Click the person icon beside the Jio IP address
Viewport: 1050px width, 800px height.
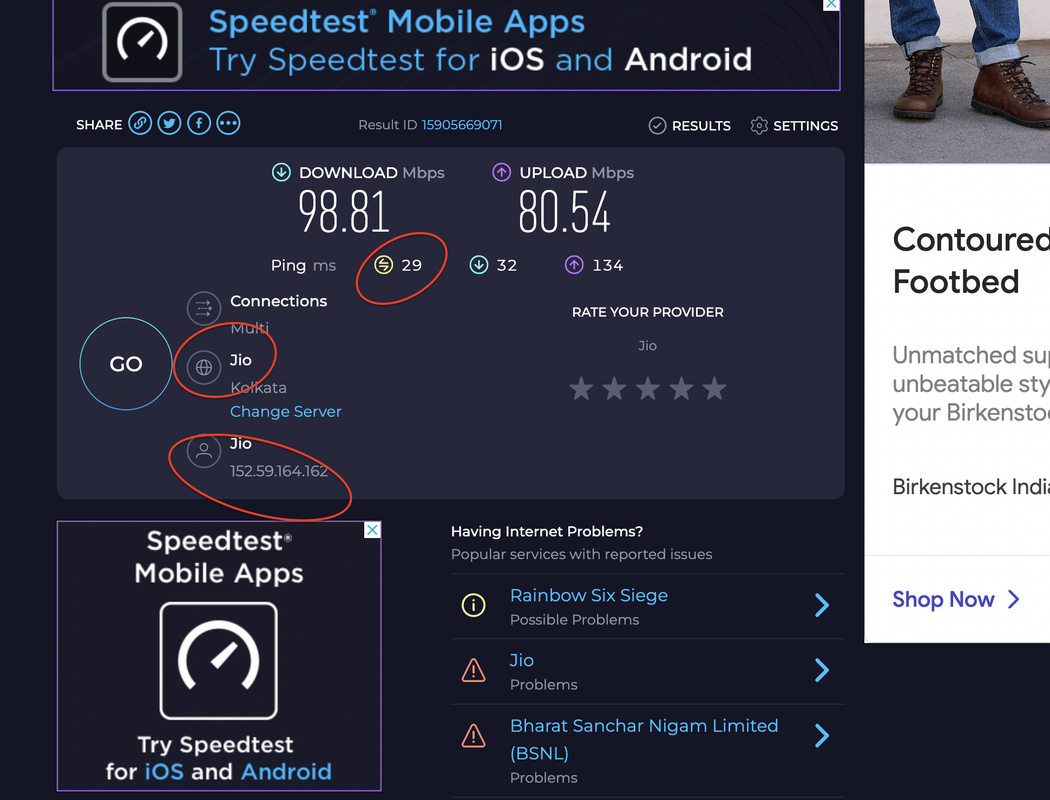(204, 451)
